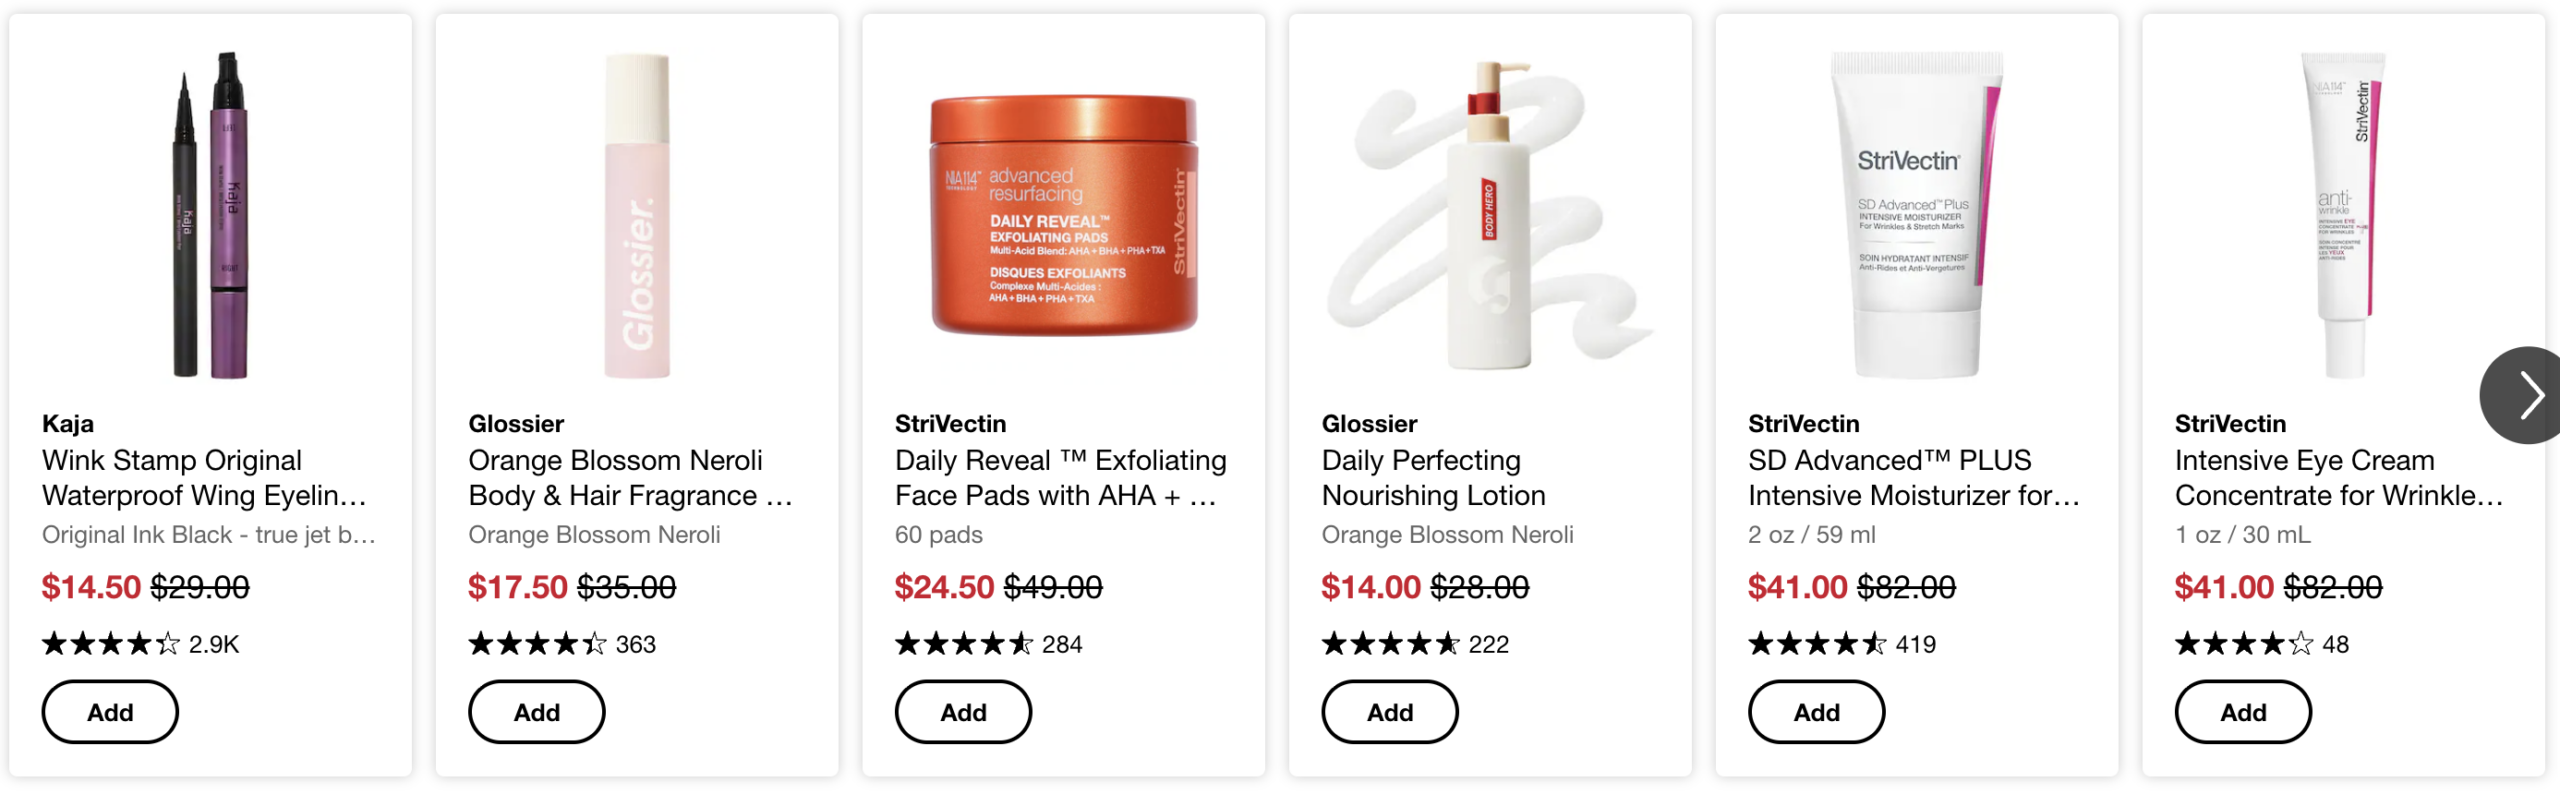2560x794 pixels.
Task: Add Glossier Daily Perfecting Lotion
Action: 1390,712
